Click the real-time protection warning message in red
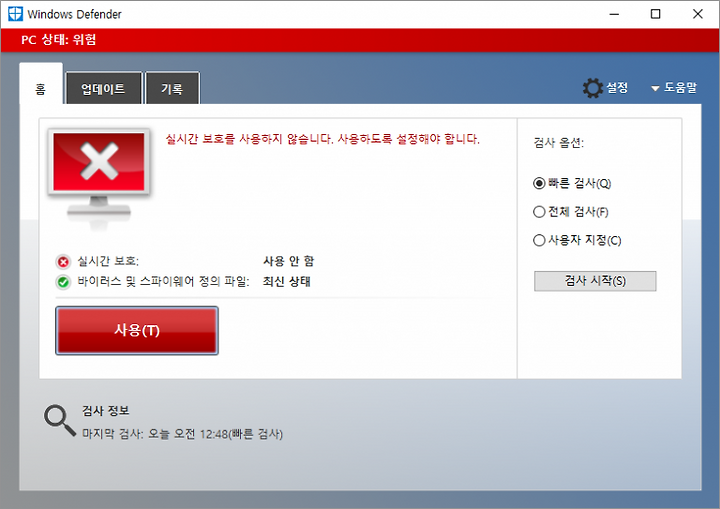The height and width of the screenshot is (509, 720). [322, 139]
